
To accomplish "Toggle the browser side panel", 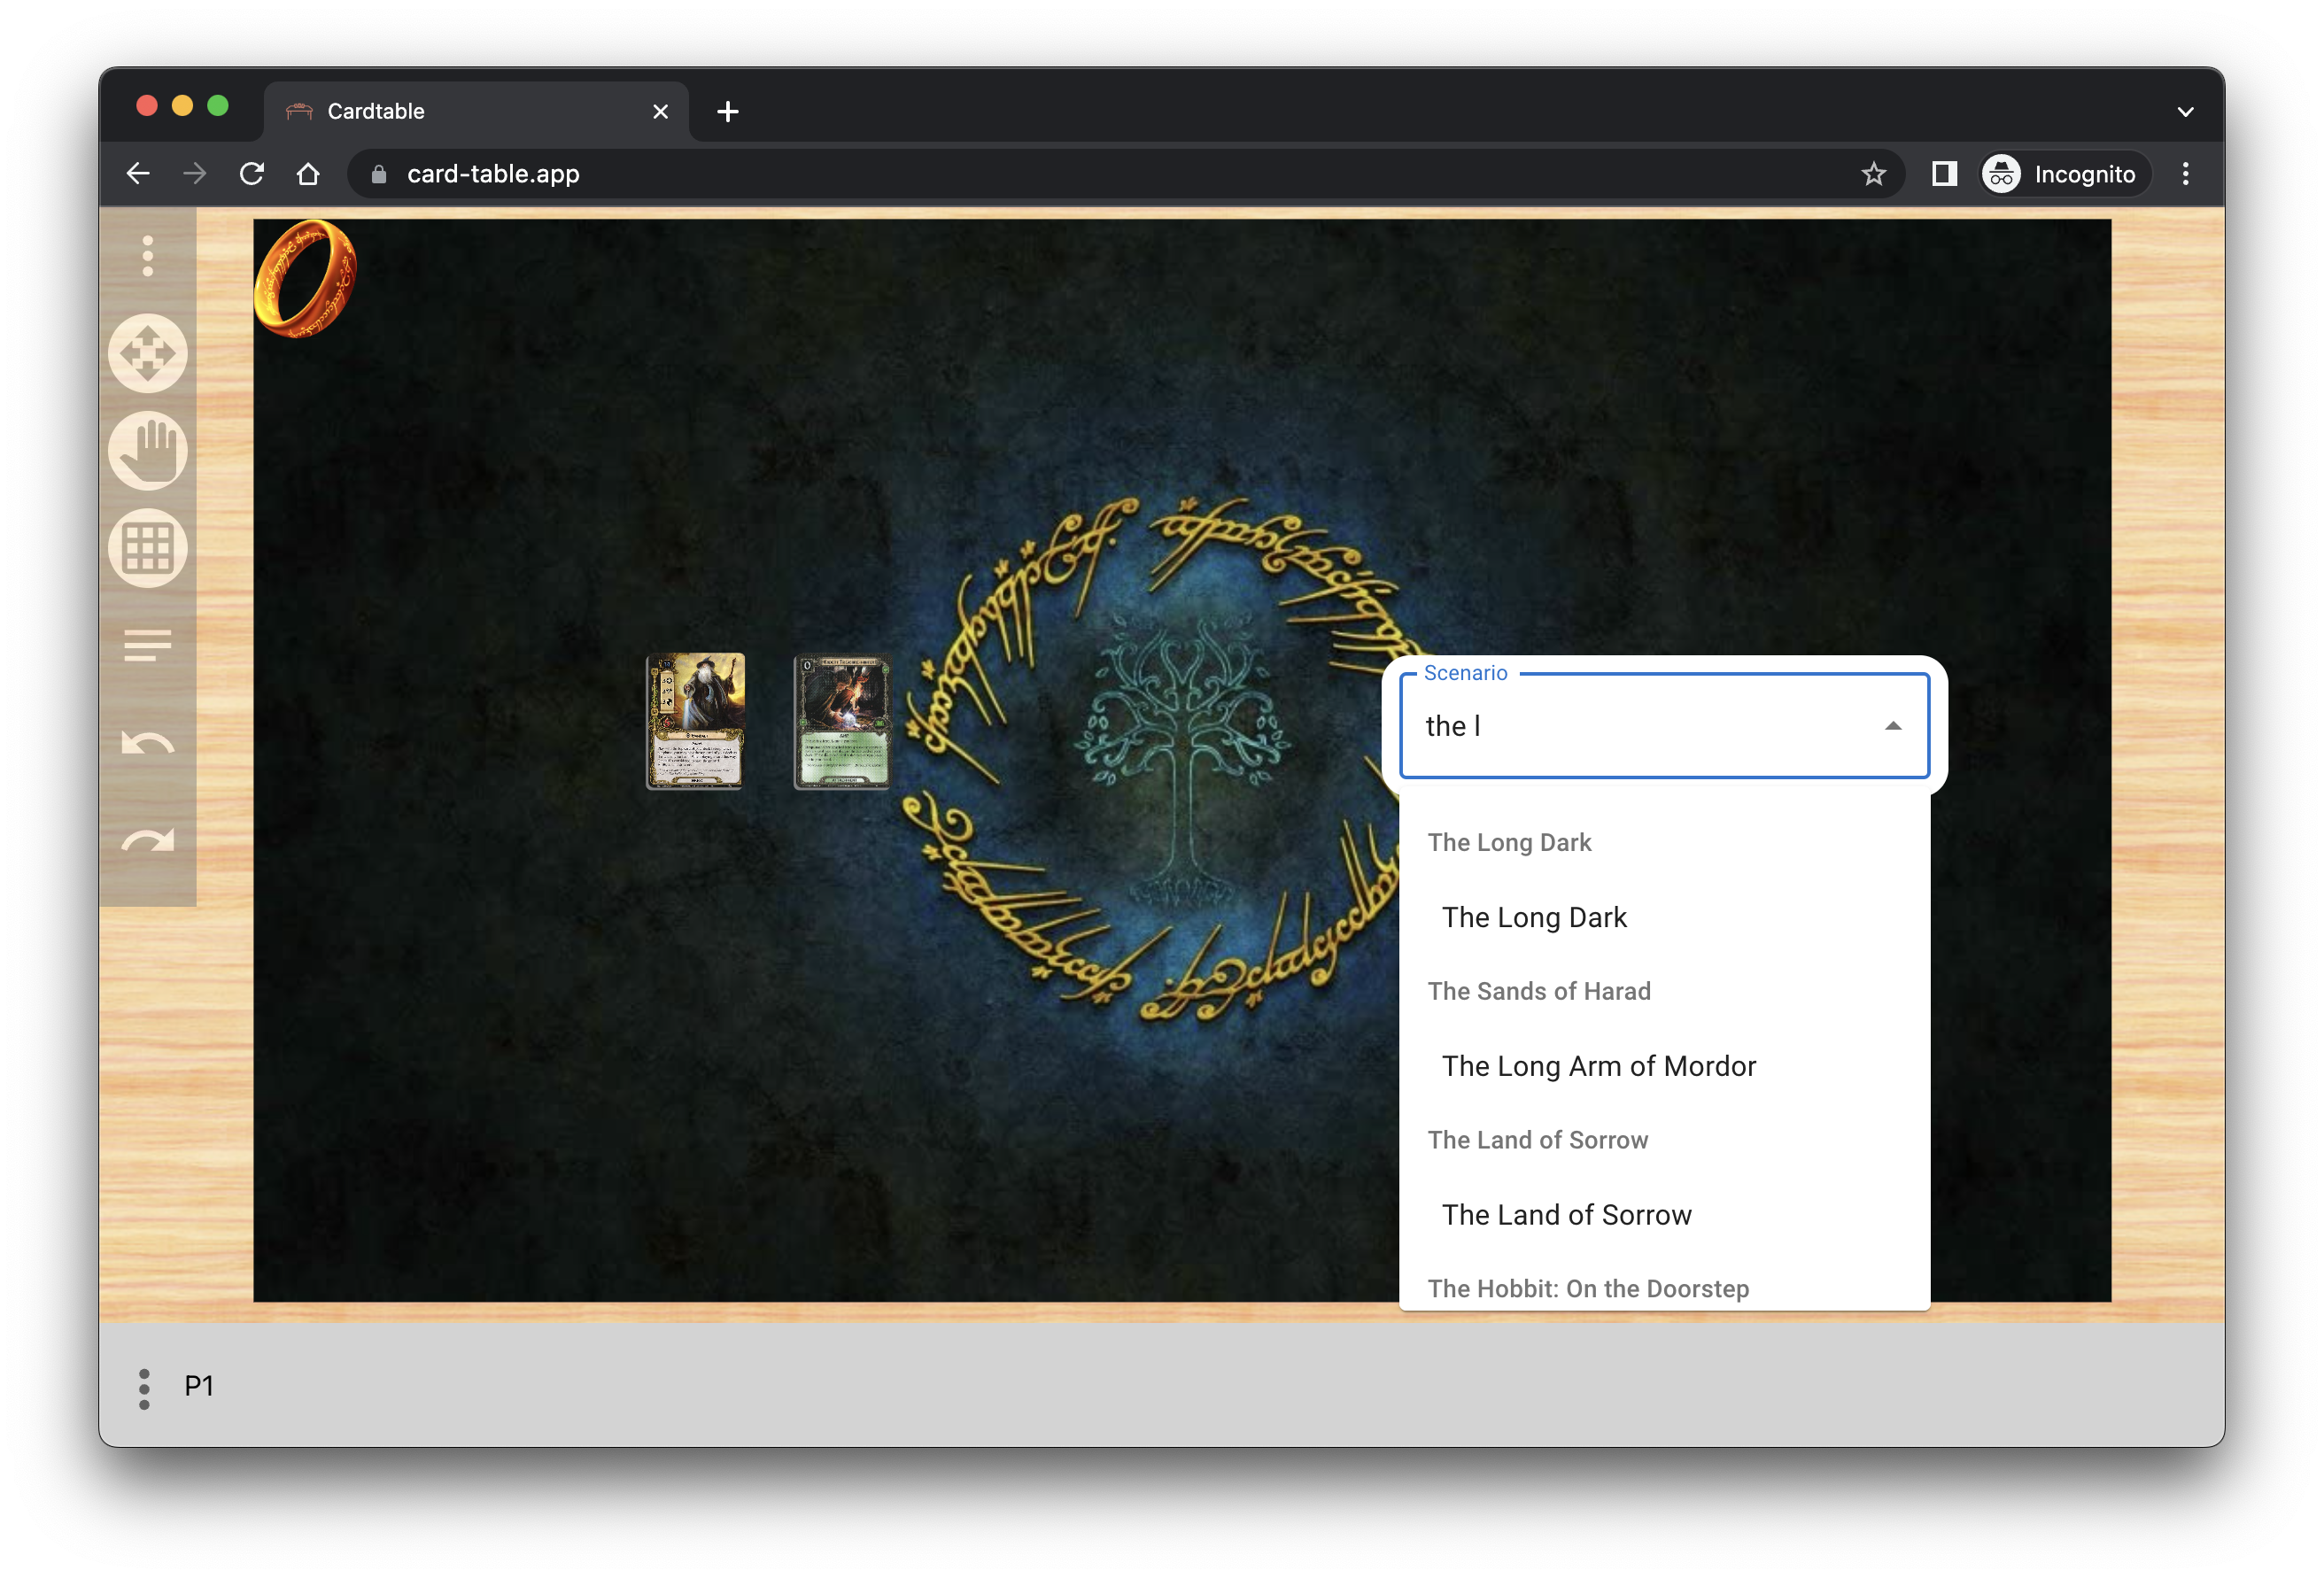I will pyautogui.click(x=1944, y=174).
